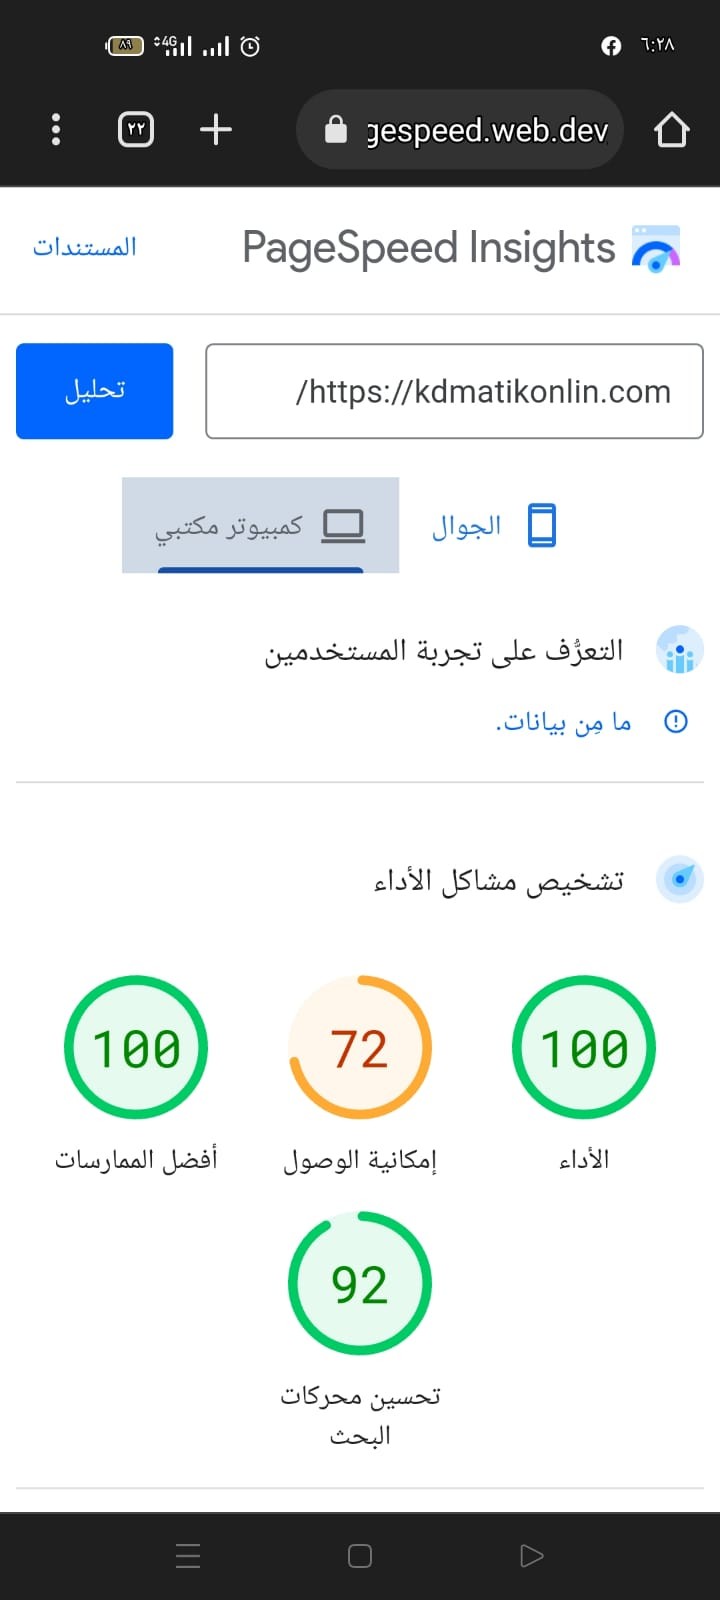Go to browser home page

671,130
